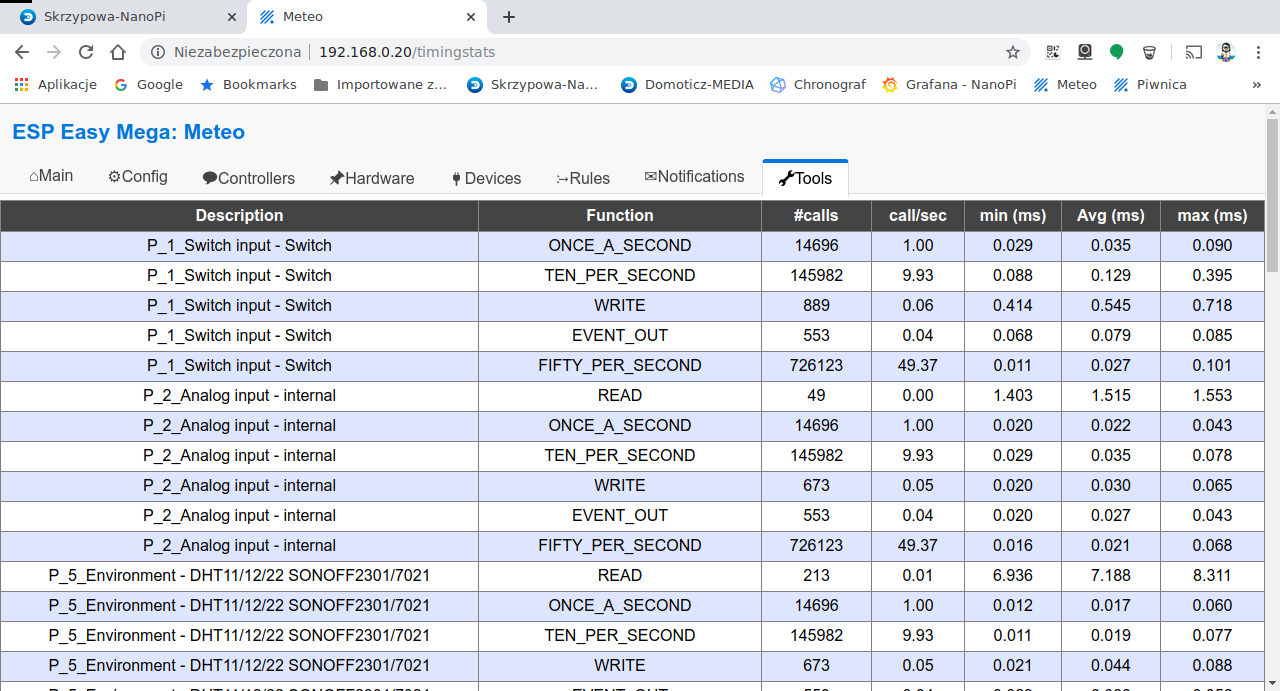Go back using browser back arrow
1280x691 pixels.
tap(22, 52)
